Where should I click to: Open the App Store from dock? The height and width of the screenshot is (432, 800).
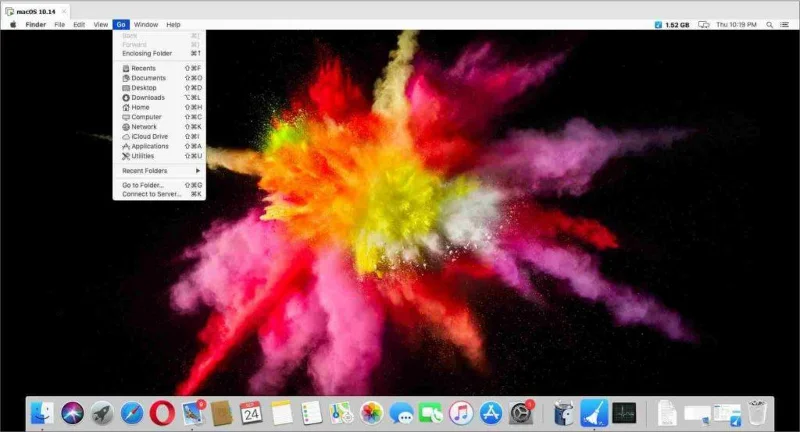pos(490,412)
